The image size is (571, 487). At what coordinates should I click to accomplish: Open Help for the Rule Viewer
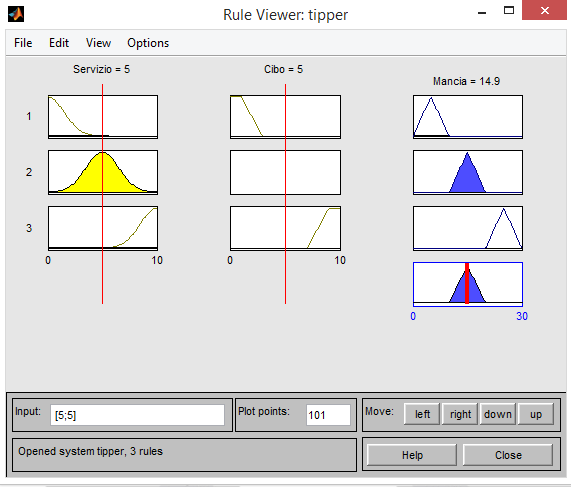[412, 455]
